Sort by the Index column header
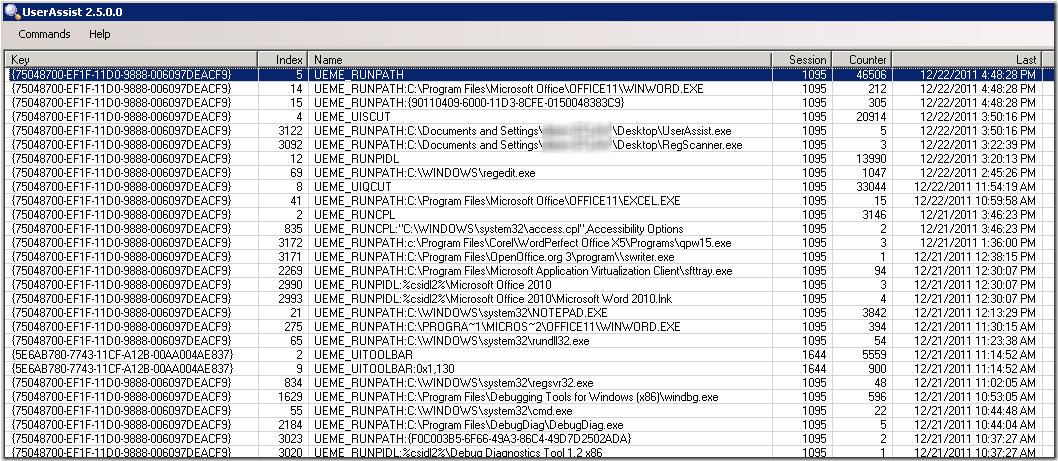The image size is (1058, 461). pyautogui.click(x=283, y=60)
